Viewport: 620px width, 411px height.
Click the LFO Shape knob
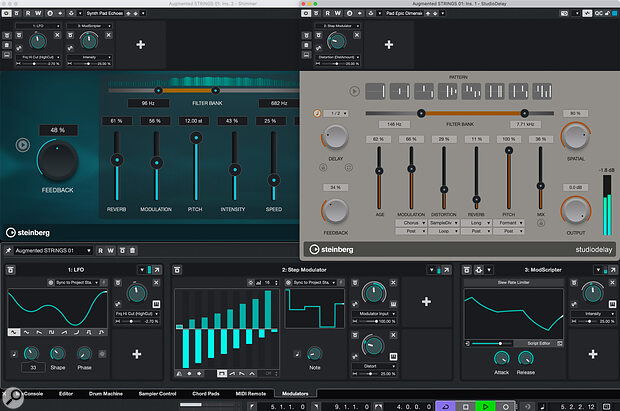pyautogui.click(x=58, y=354)
